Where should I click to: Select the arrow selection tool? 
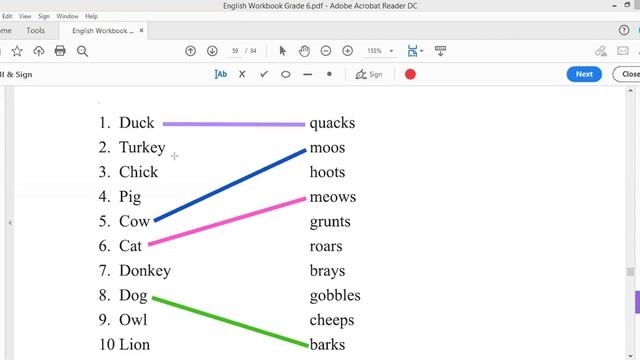[282, 51]
